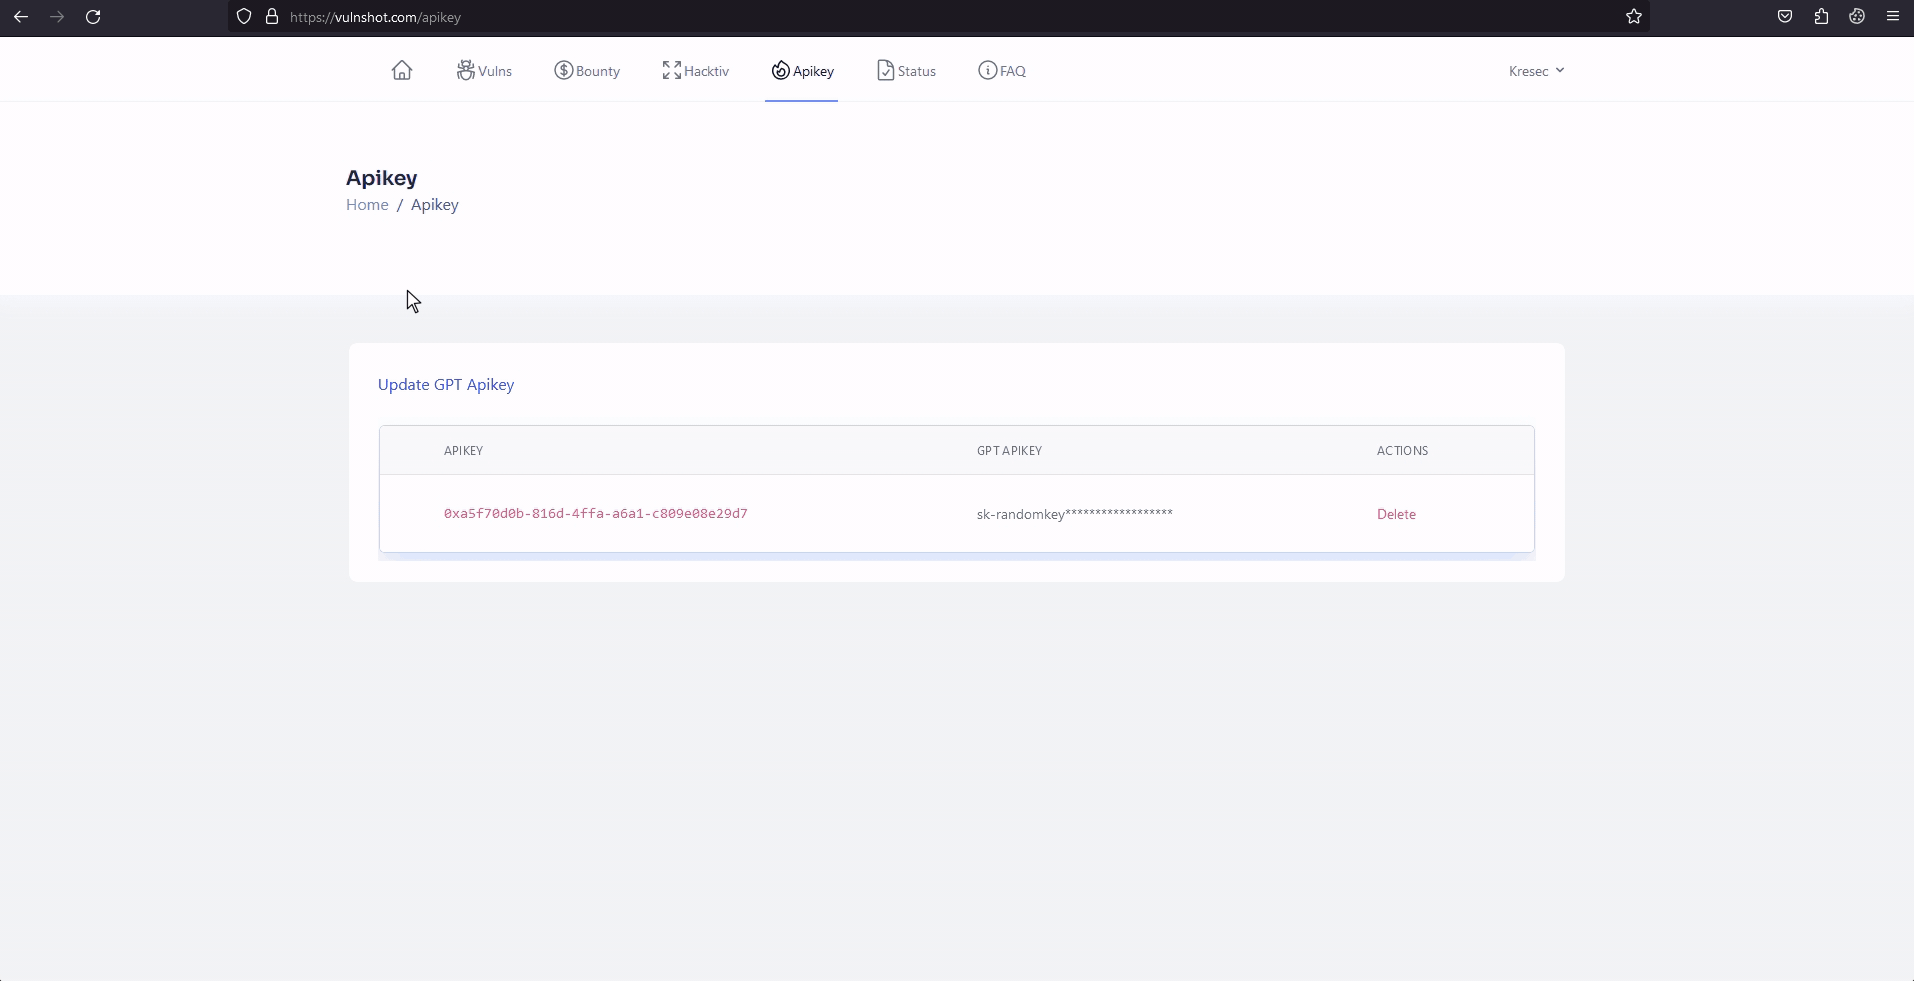Open the Hacktiv tab
Screen dimensions: 1914x981
[696, 71]
